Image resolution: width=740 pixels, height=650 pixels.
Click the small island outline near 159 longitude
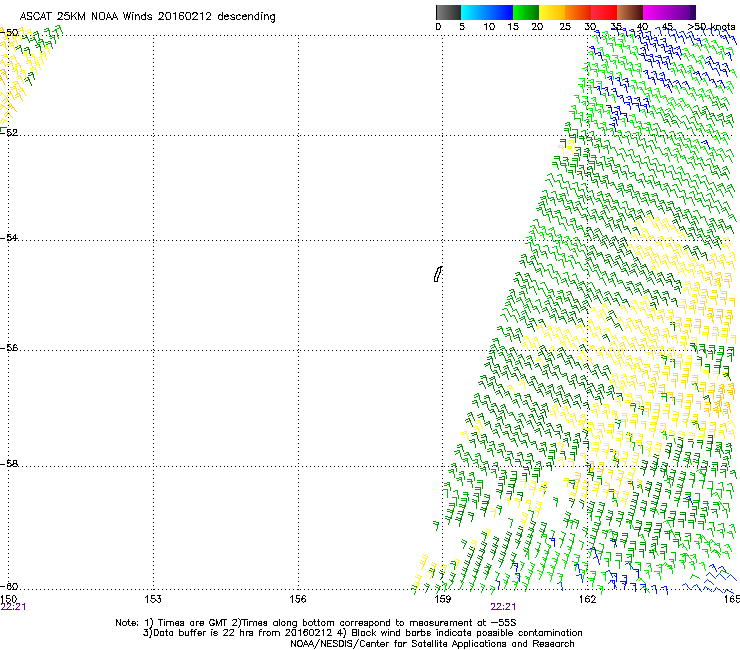coord(438,274)
